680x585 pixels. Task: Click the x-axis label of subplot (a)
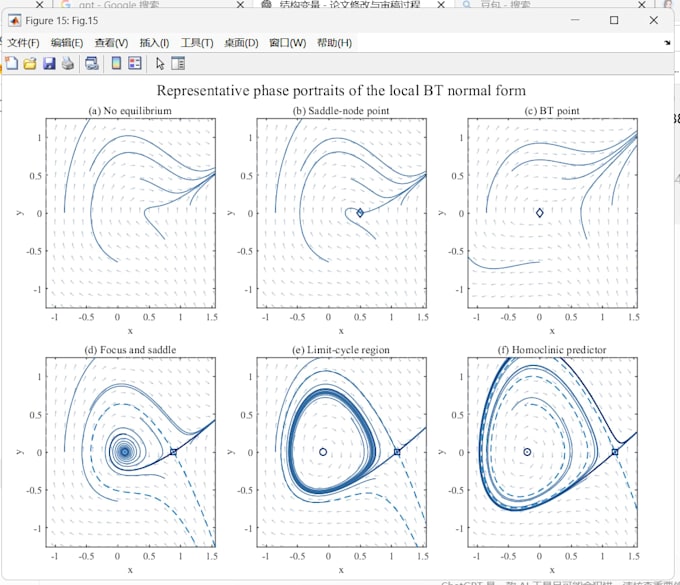coord(130,331)
